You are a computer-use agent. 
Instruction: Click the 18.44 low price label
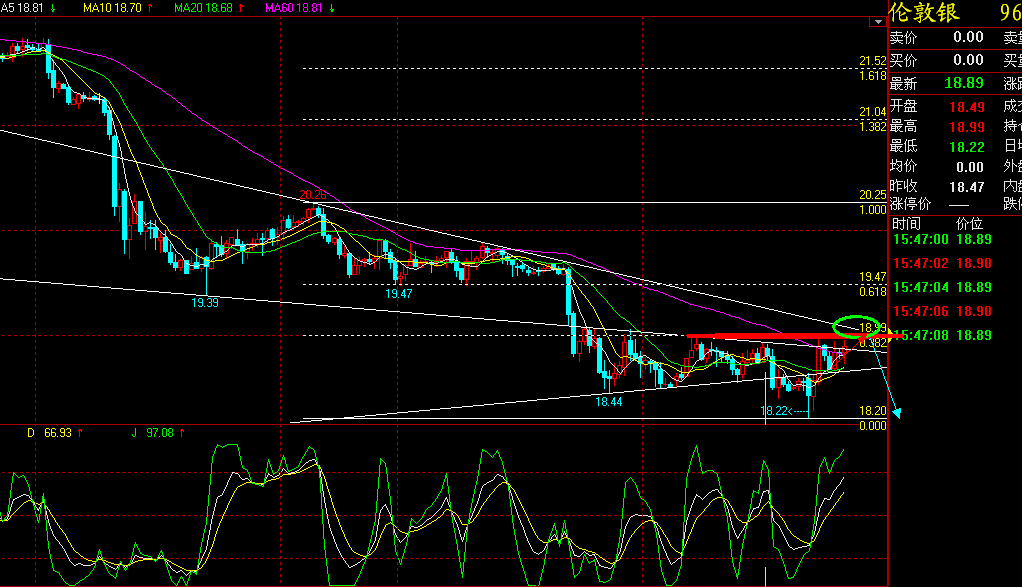pos(609,400)
